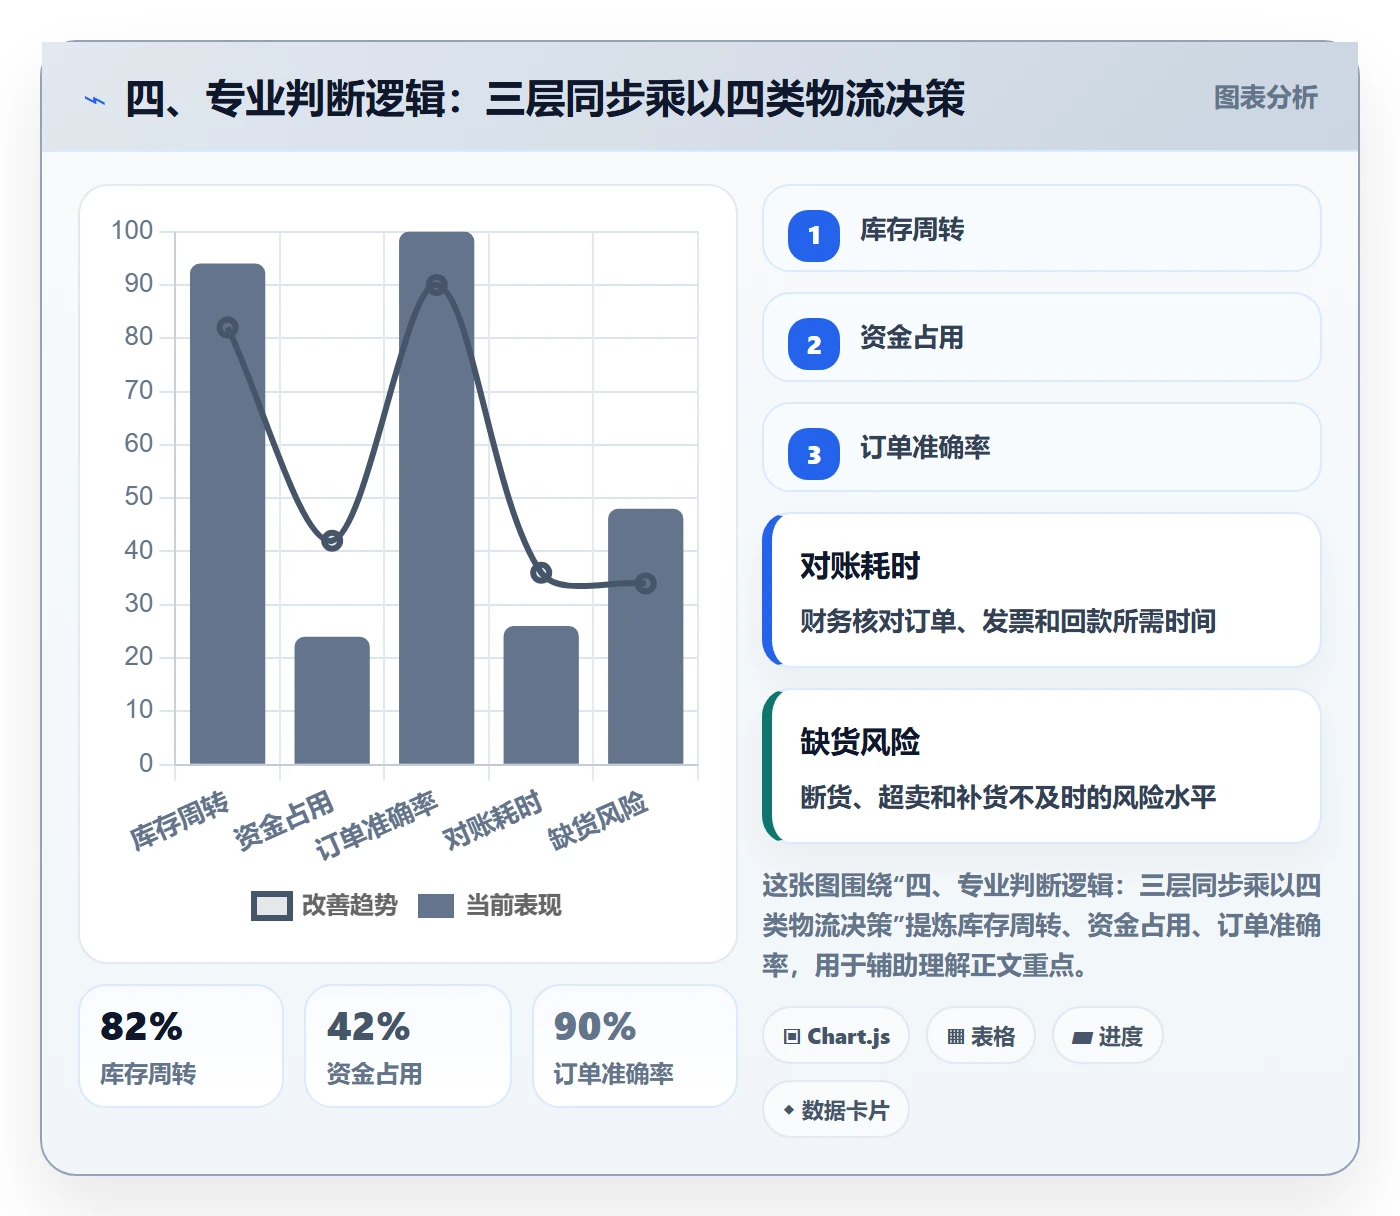The height and width of the screenshot is (1216, 1400).
Task: Select the Chart.js tag
Action: [836, 1036]
